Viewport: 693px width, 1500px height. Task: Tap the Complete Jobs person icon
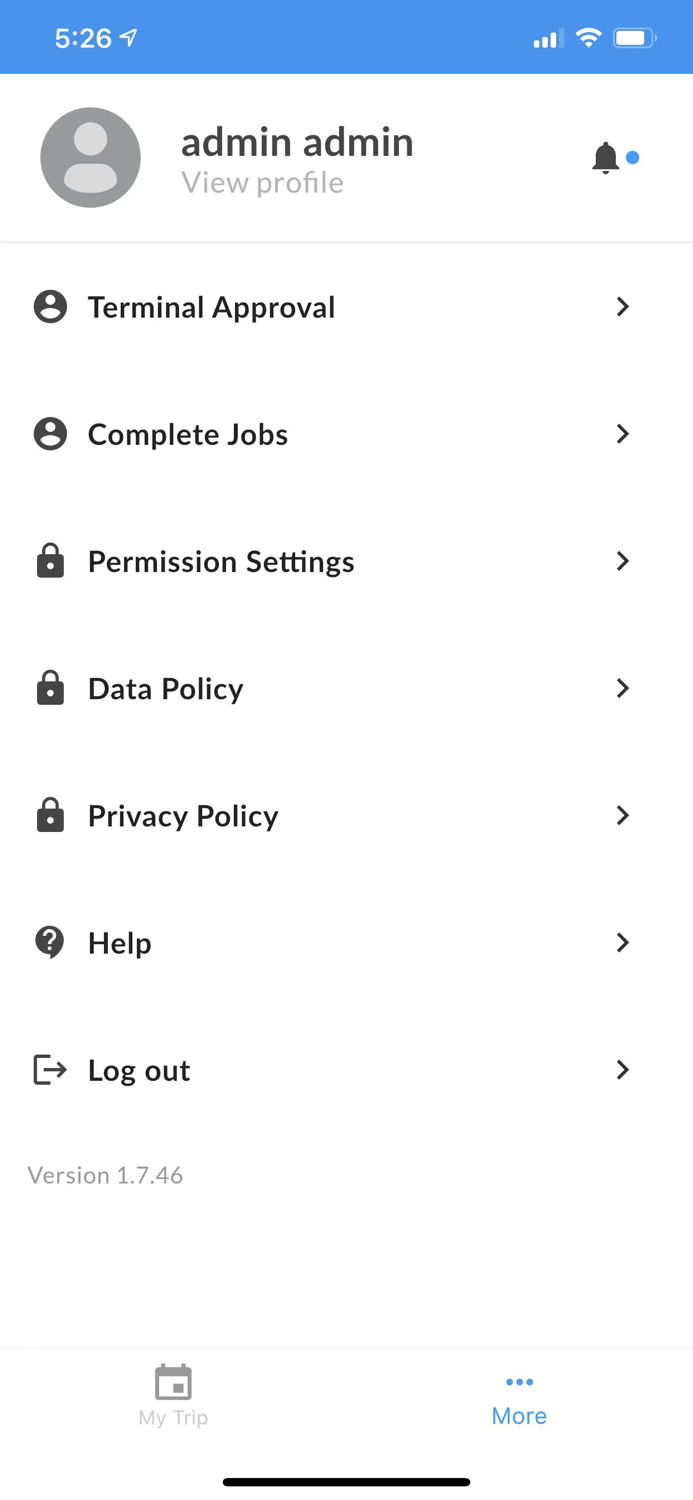[x=49, y=434]
